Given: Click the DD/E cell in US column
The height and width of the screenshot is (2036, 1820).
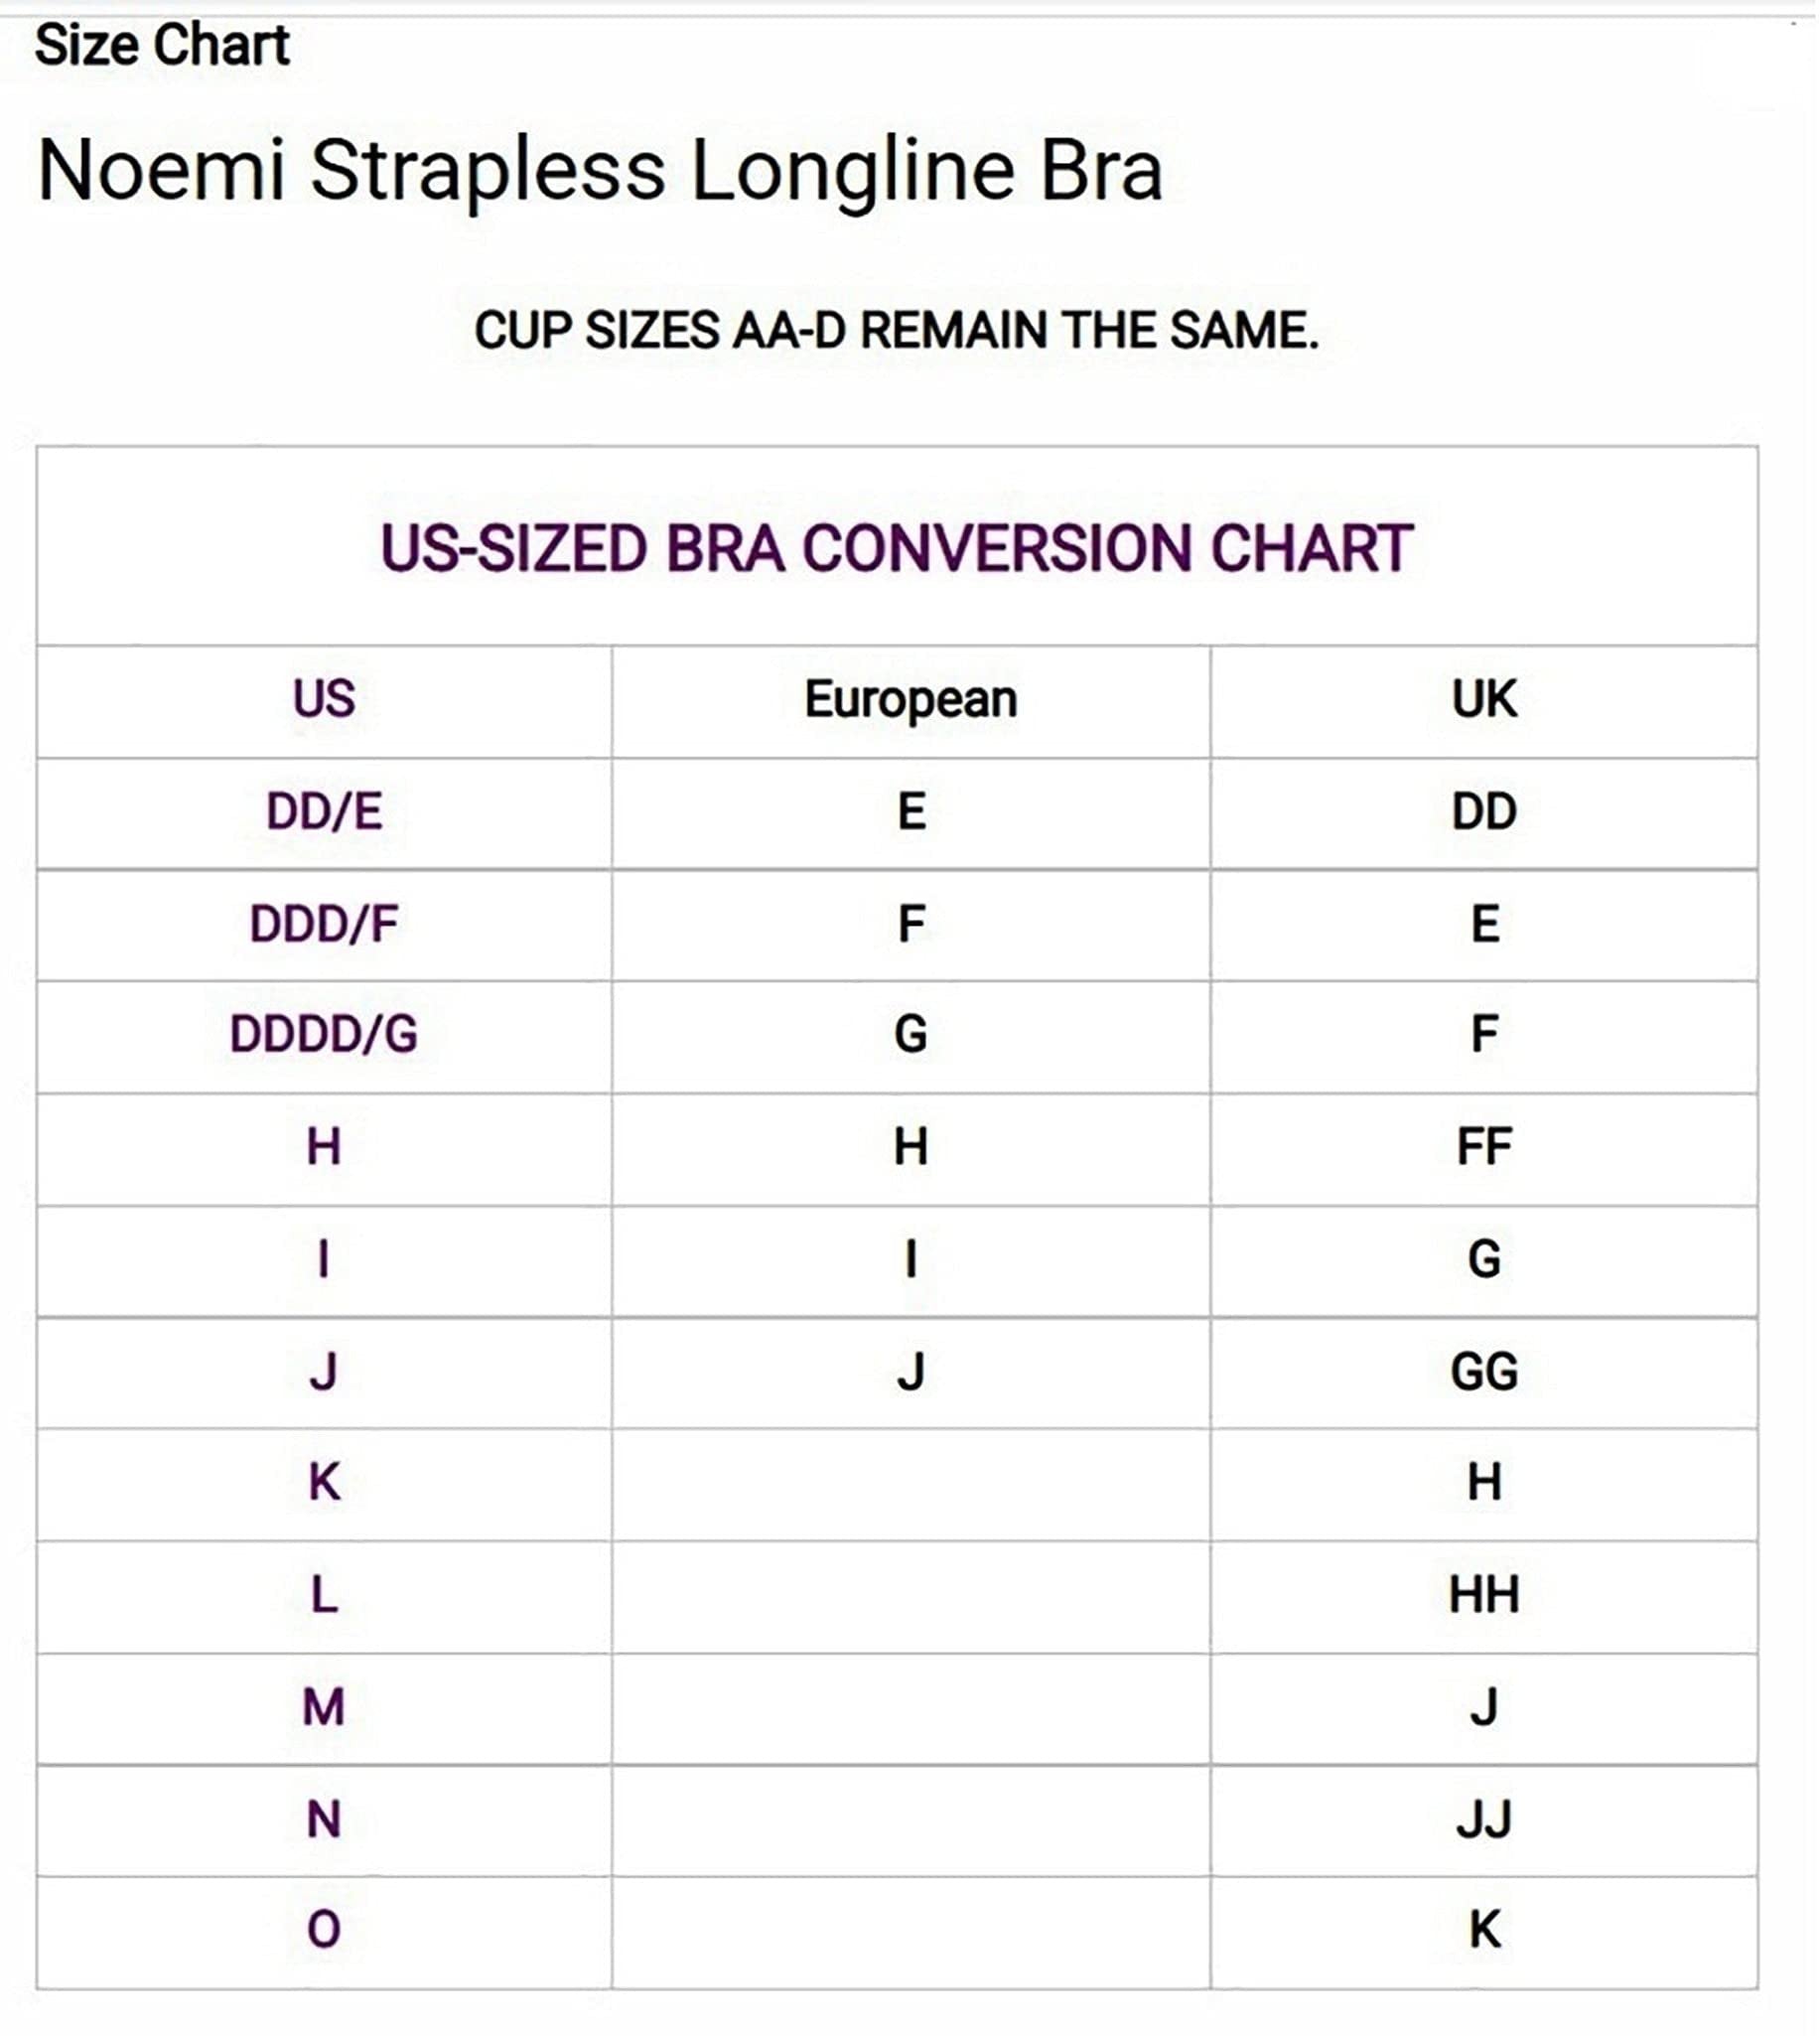Looking at the screenshot, I should point(324,811).
